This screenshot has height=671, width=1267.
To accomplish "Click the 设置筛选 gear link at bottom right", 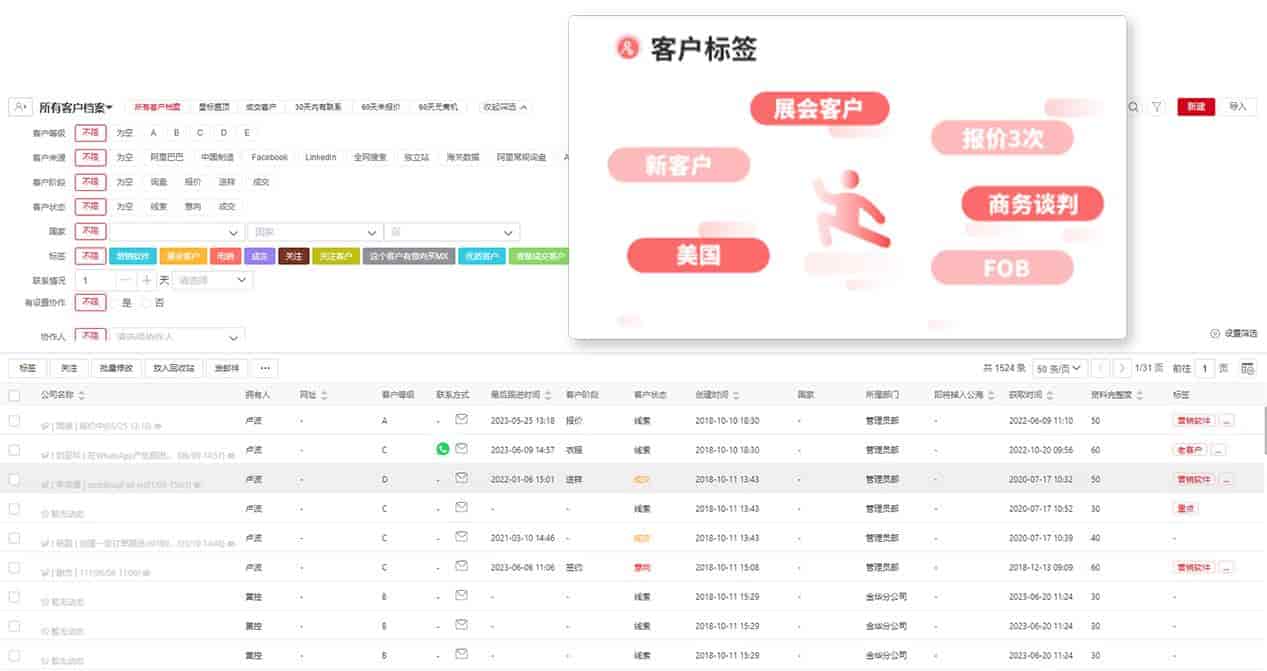I will pyautogui.click(x=1237, y=334).
